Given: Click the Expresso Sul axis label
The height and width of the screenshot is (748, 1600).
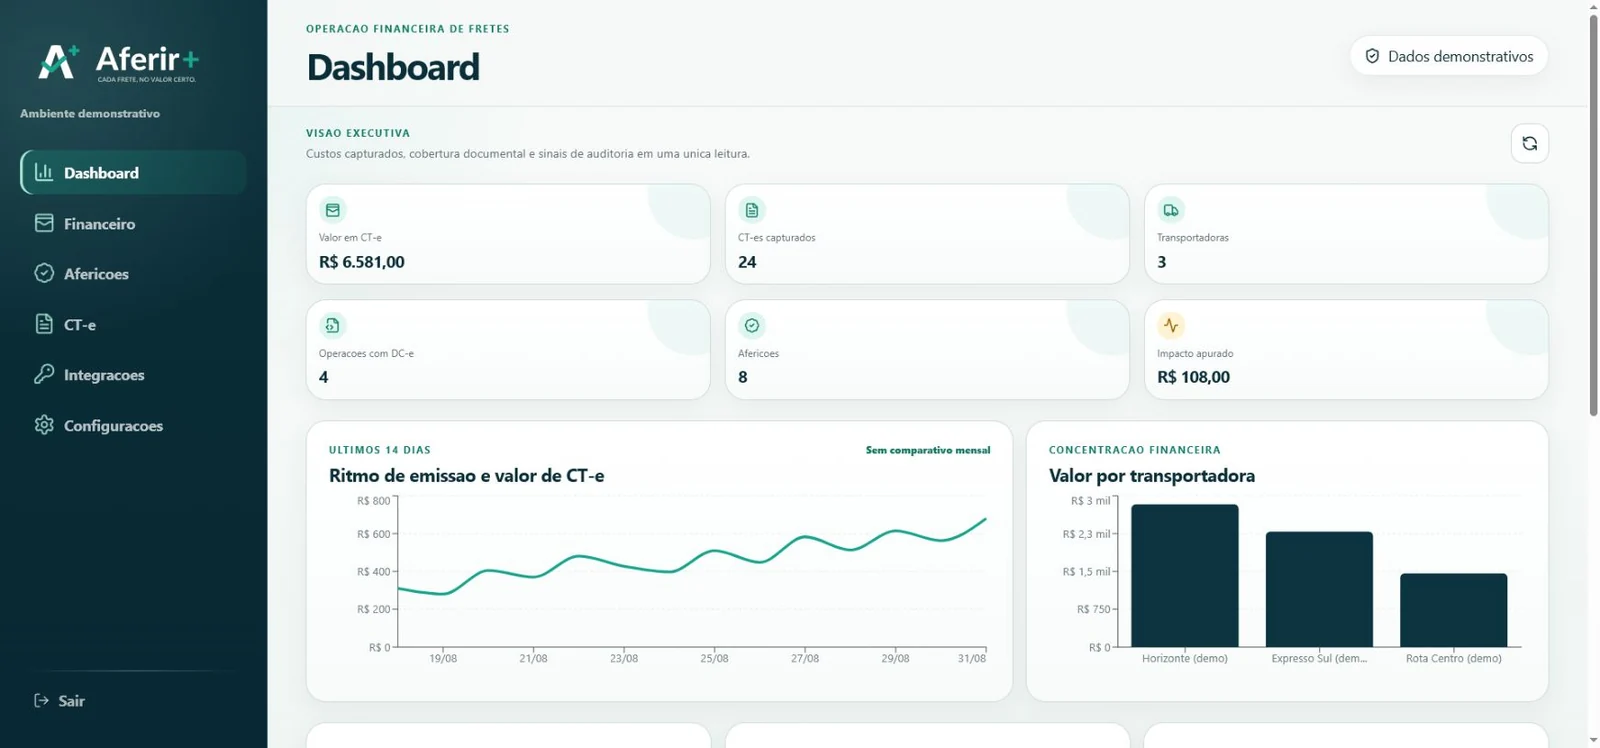Looking at the screenshot, I should pos(1319,658).
